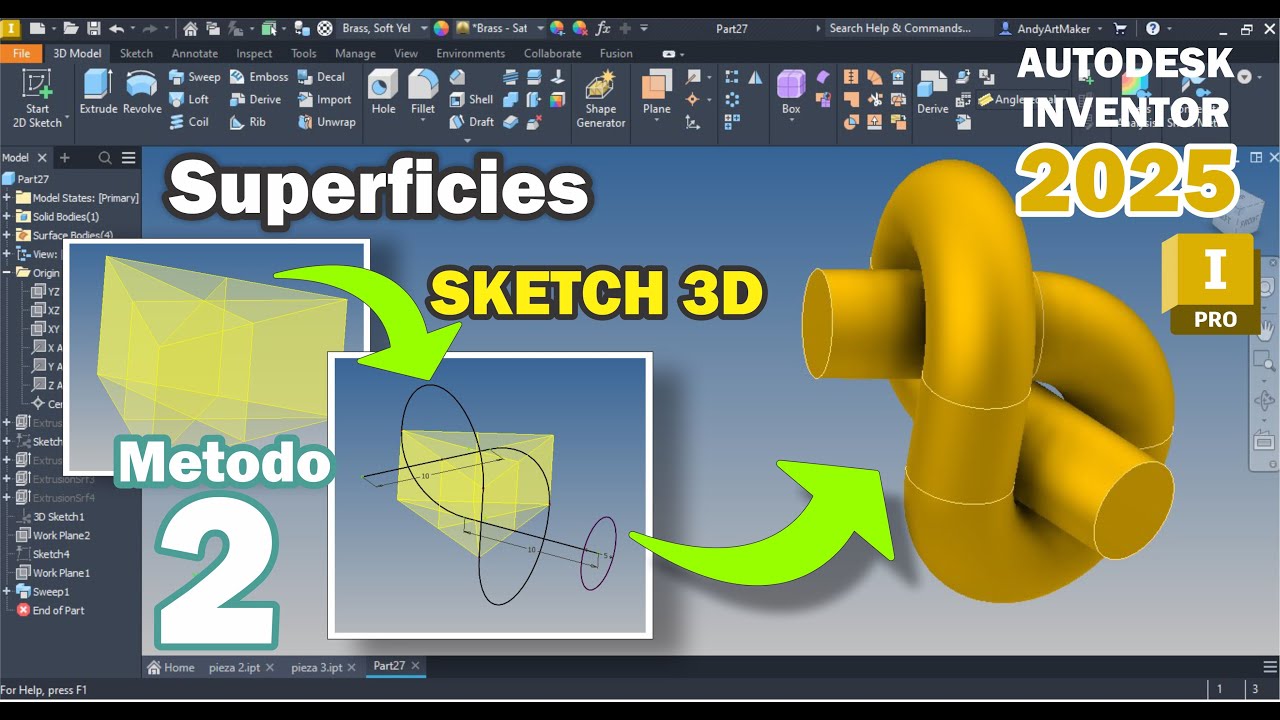The width and height of the screenshot is (1280, 720).
Task: Click the Home view icon in quick access toolbar
Action: coord(190,28)
